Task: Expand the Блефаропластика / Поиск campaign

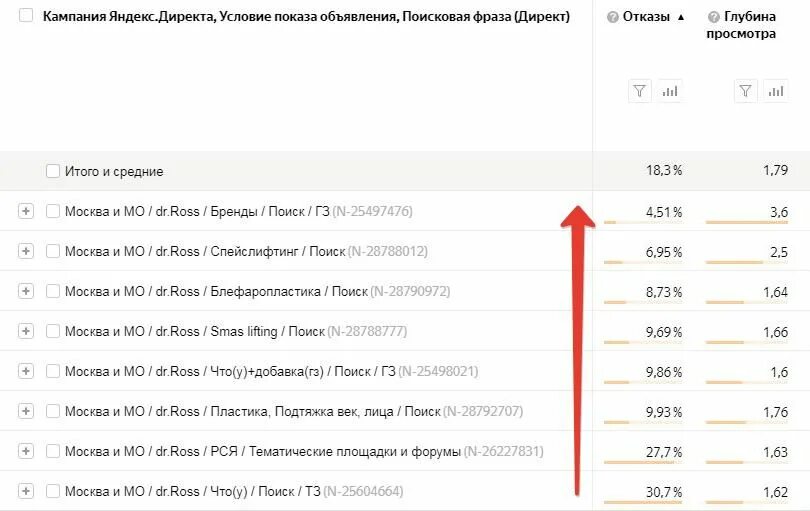Action: (26, 291)
